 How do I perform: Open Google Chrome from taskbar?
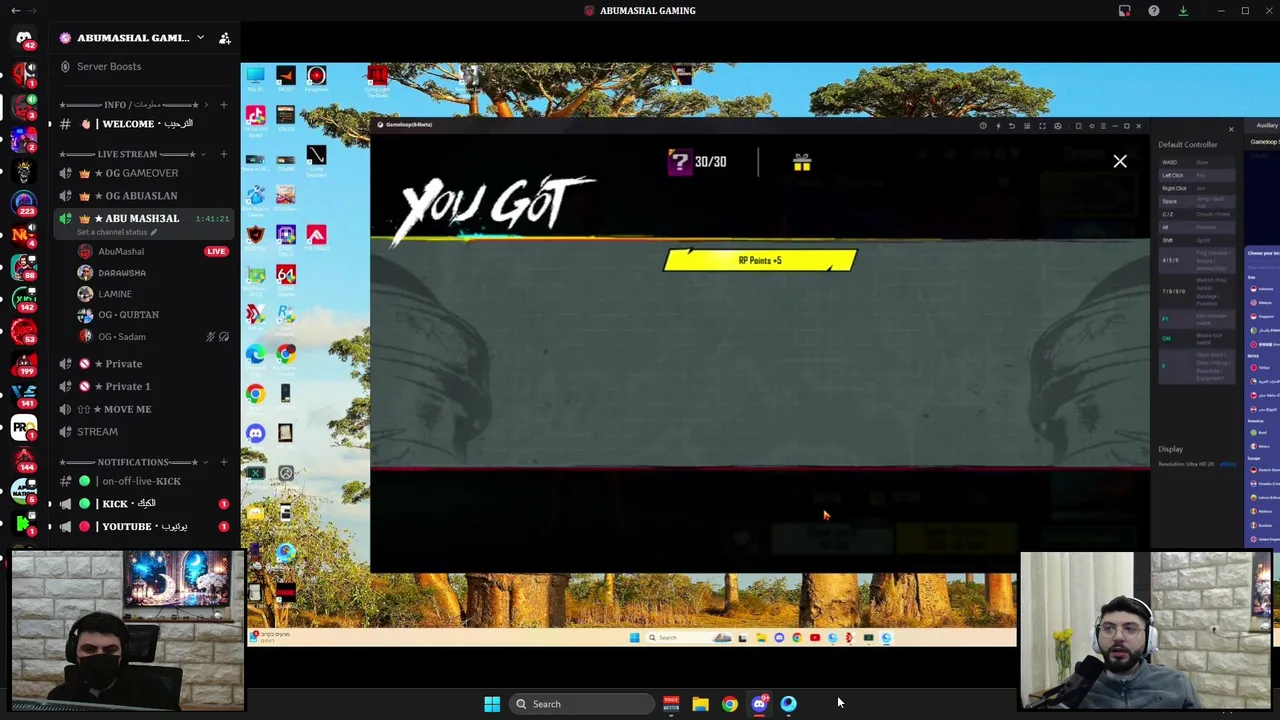tap(730, 704)
